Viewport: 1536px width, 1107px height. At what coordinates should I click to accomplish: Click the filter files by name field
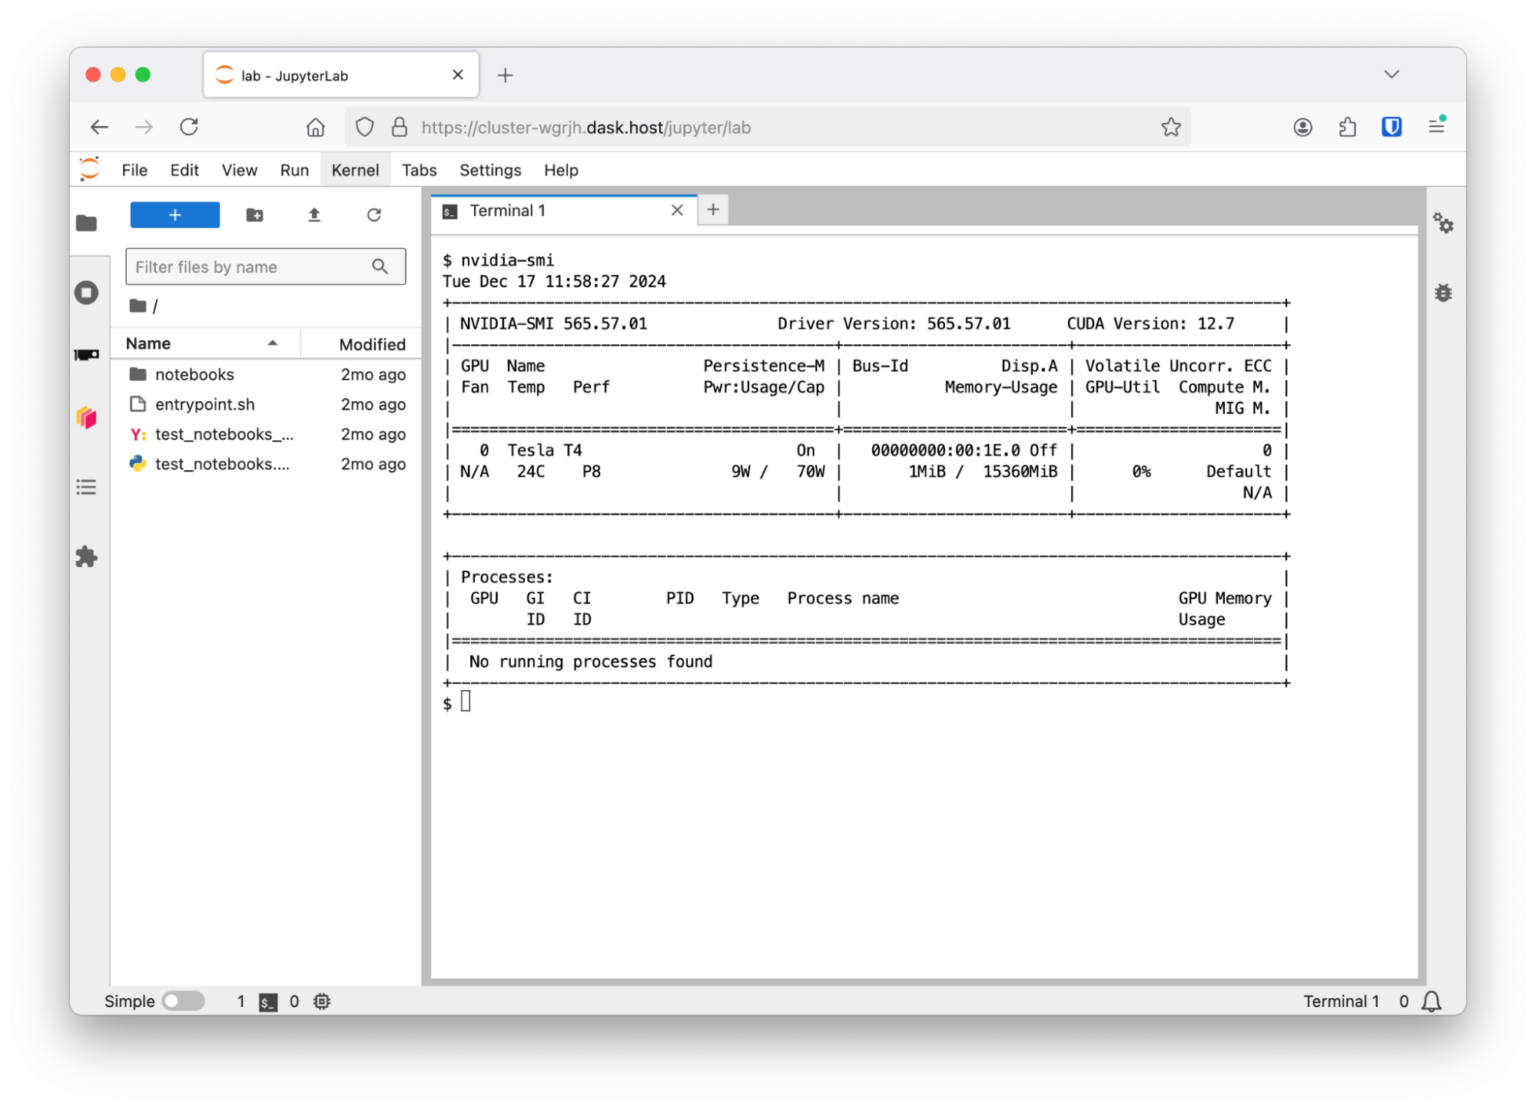point(250,266)
